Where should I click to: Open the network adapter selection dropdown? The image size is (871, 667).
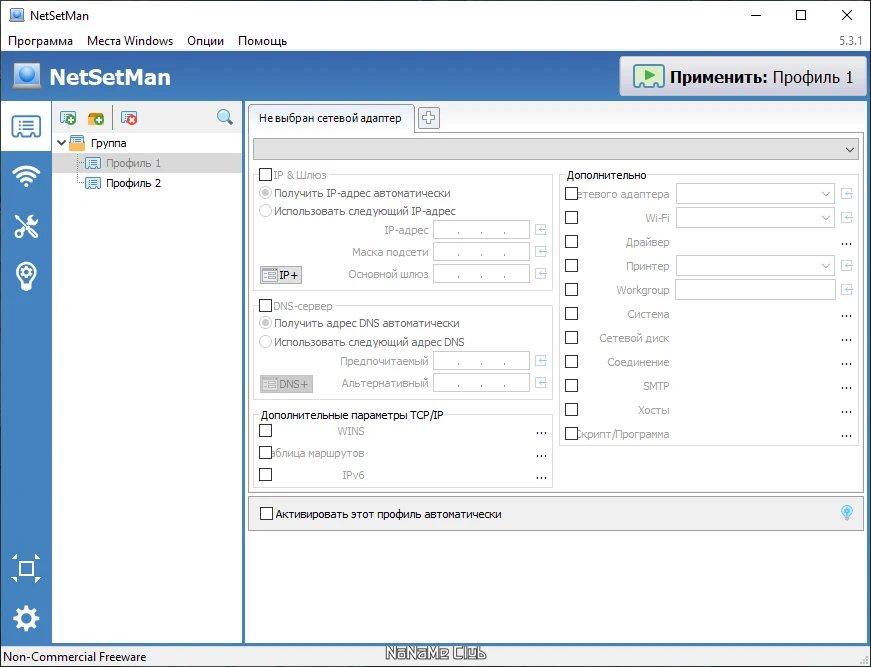point(555,149)
